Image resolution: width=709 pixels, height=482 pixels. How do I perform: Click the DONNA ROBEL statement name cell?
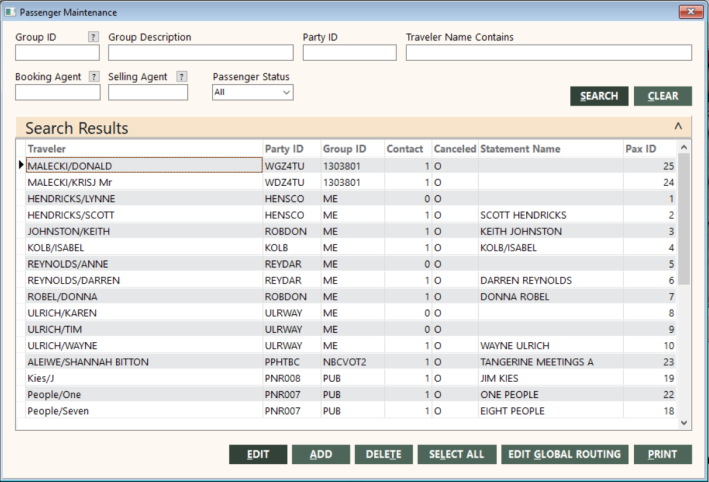coord(551,297)
